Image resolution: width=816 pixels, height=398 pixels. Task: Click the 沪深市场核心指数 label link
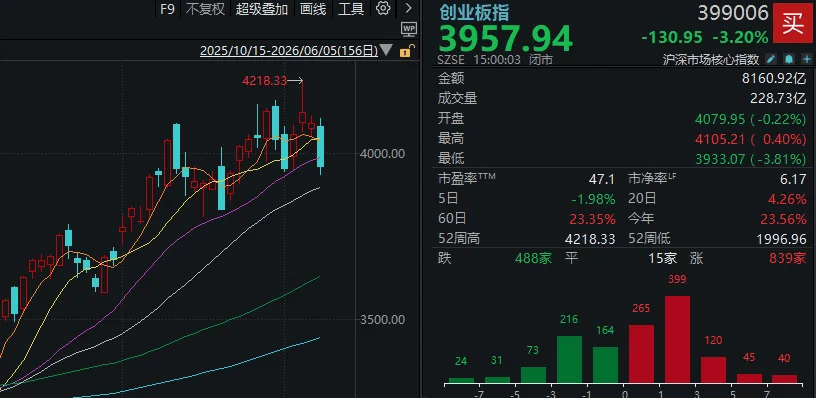coord(711,59)
